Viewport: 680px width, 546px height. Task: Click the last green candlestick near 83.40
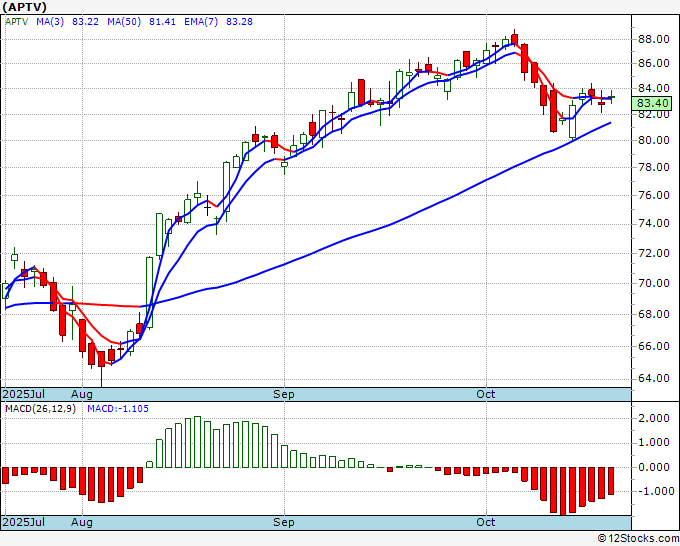611,97
